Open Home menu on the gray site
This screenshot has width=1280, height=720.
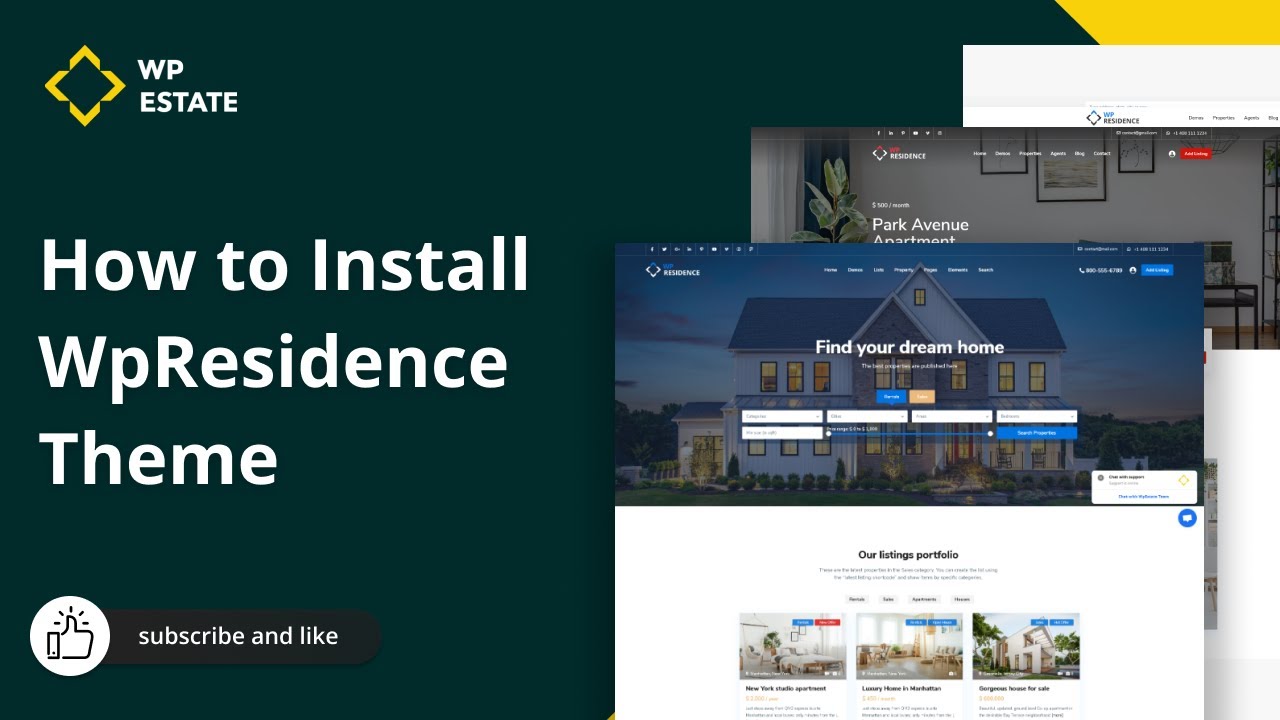click(x=980, y=154)
